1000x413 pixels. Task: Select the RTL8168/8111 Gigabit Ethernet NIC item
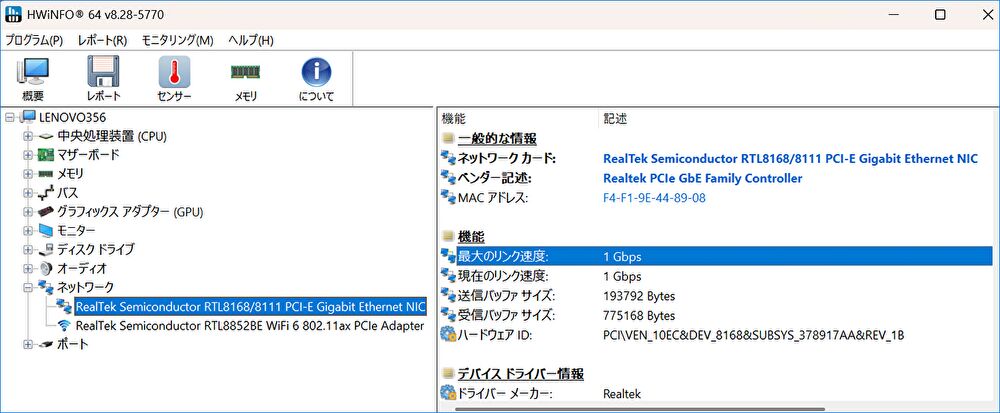coord(250,306)
